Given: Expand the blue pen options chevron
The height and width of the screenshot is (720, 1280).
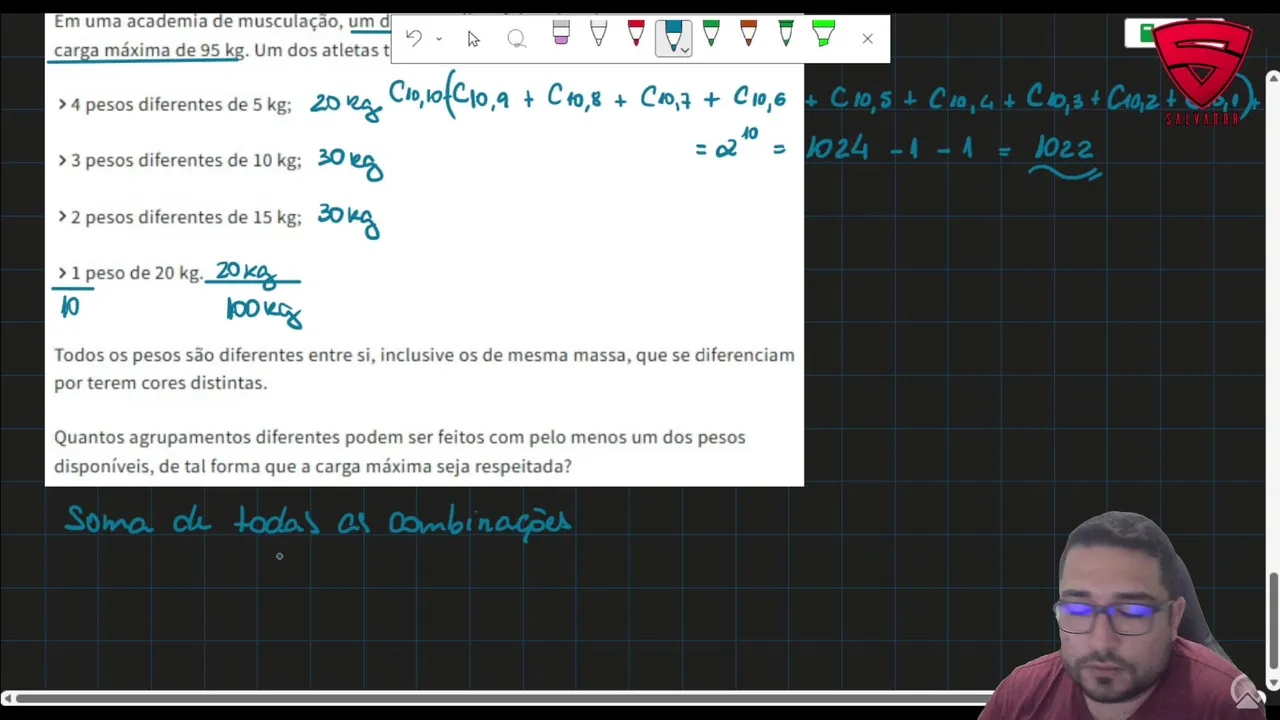Looking at the screenshot, I should pos(685,50).
